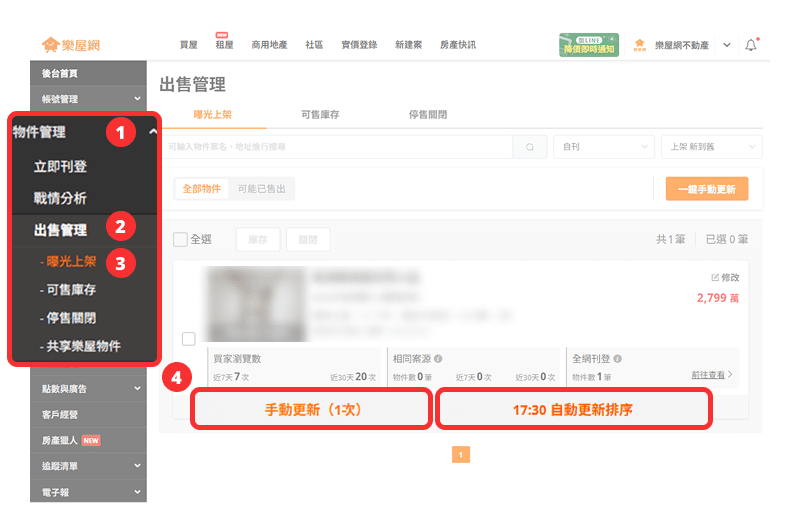Open the 上架 新到舊 sort dropdown
The image size is (800, 524).
coord(712,147)
